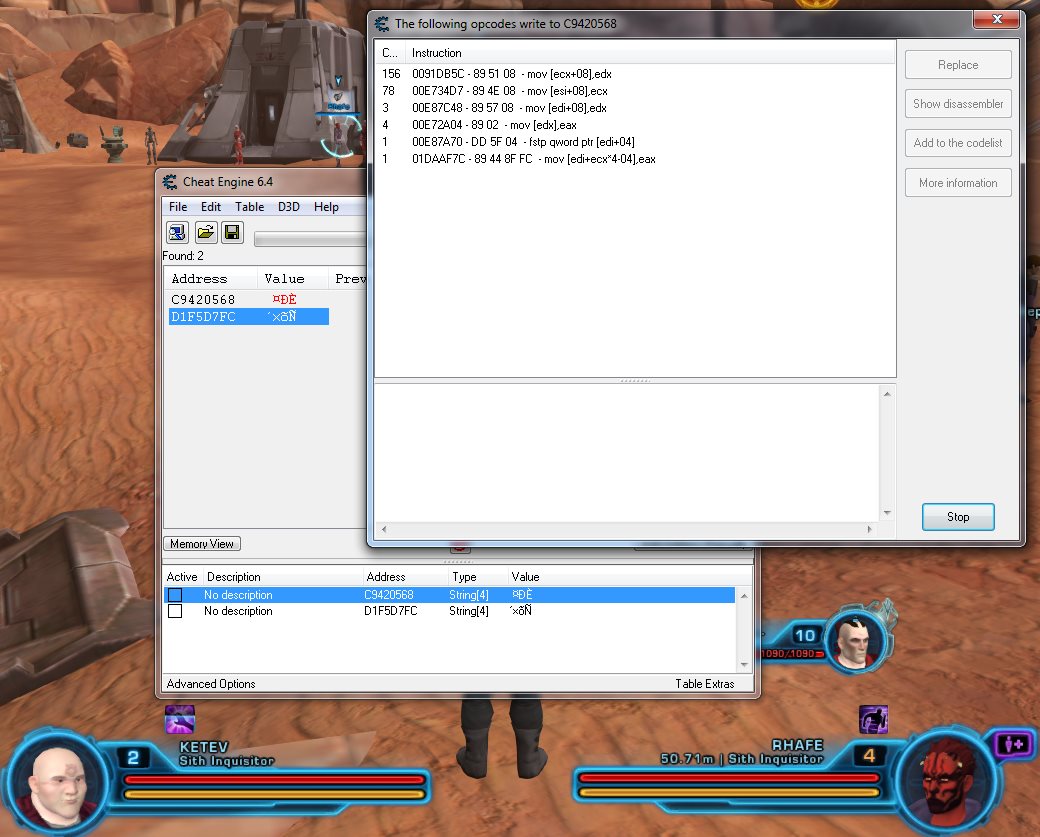The height and width of the screenshot is (837, 1040).
Task: Open the Table menu
Action: [249, 207]
